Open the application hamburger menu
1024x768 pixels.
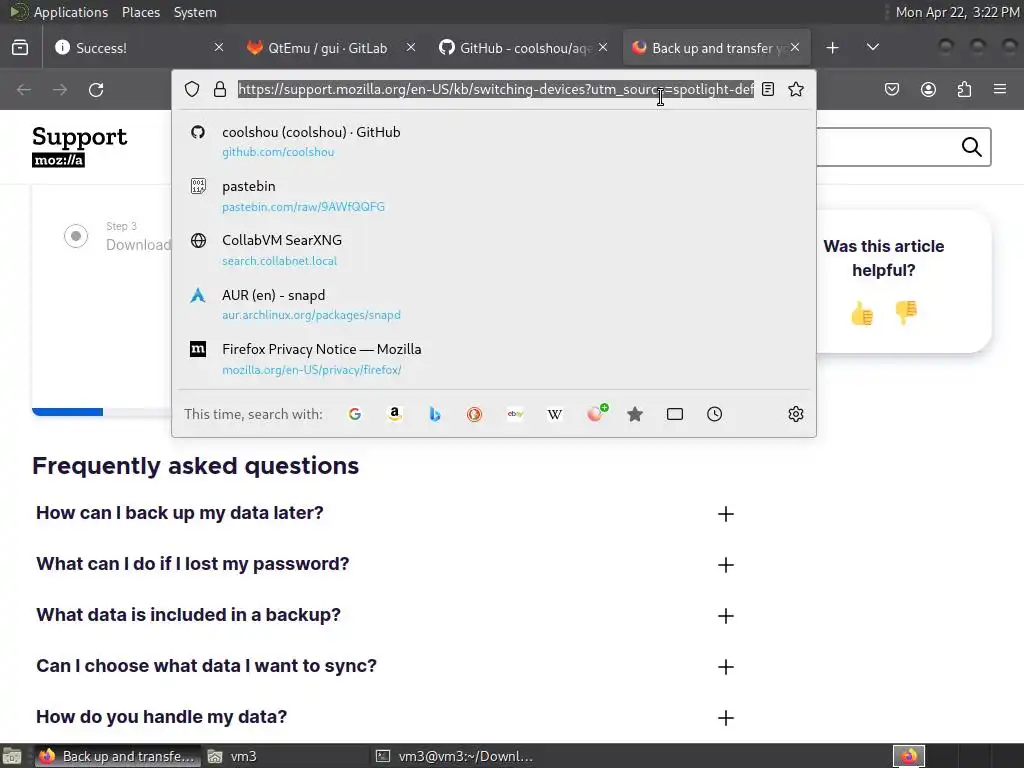click(1000, 89)
